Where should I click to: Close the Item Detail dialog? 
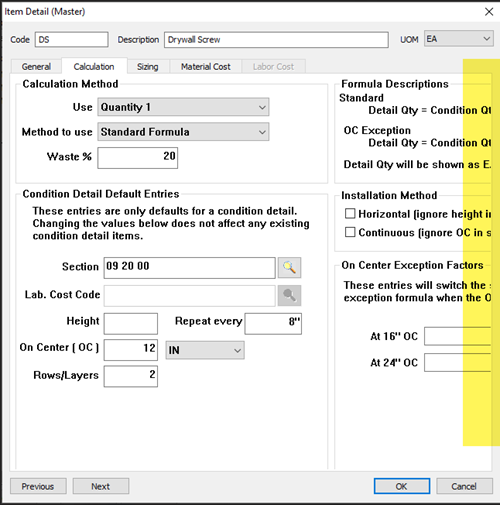click(489, 12)
